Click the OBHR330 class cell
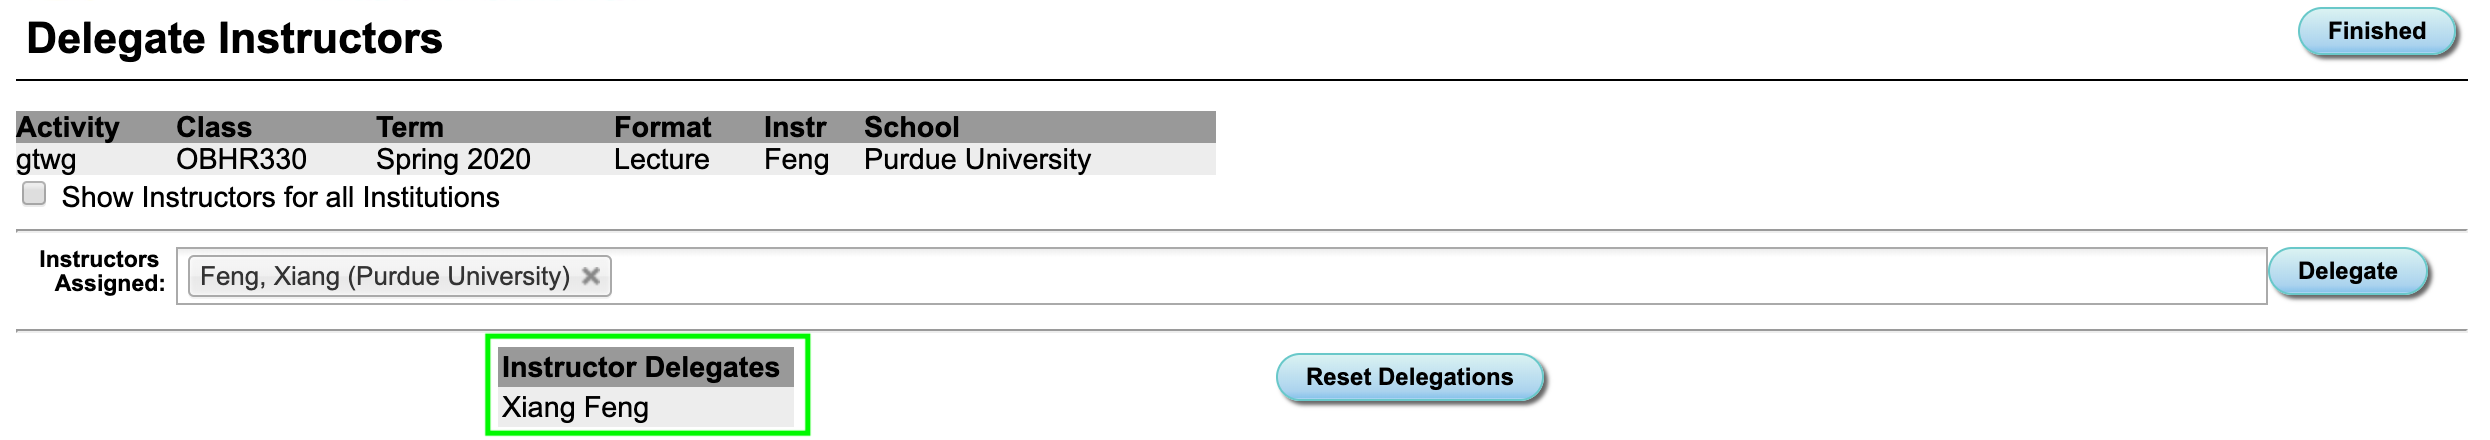This screenshot has height=440, width=2490. [241, 160]
